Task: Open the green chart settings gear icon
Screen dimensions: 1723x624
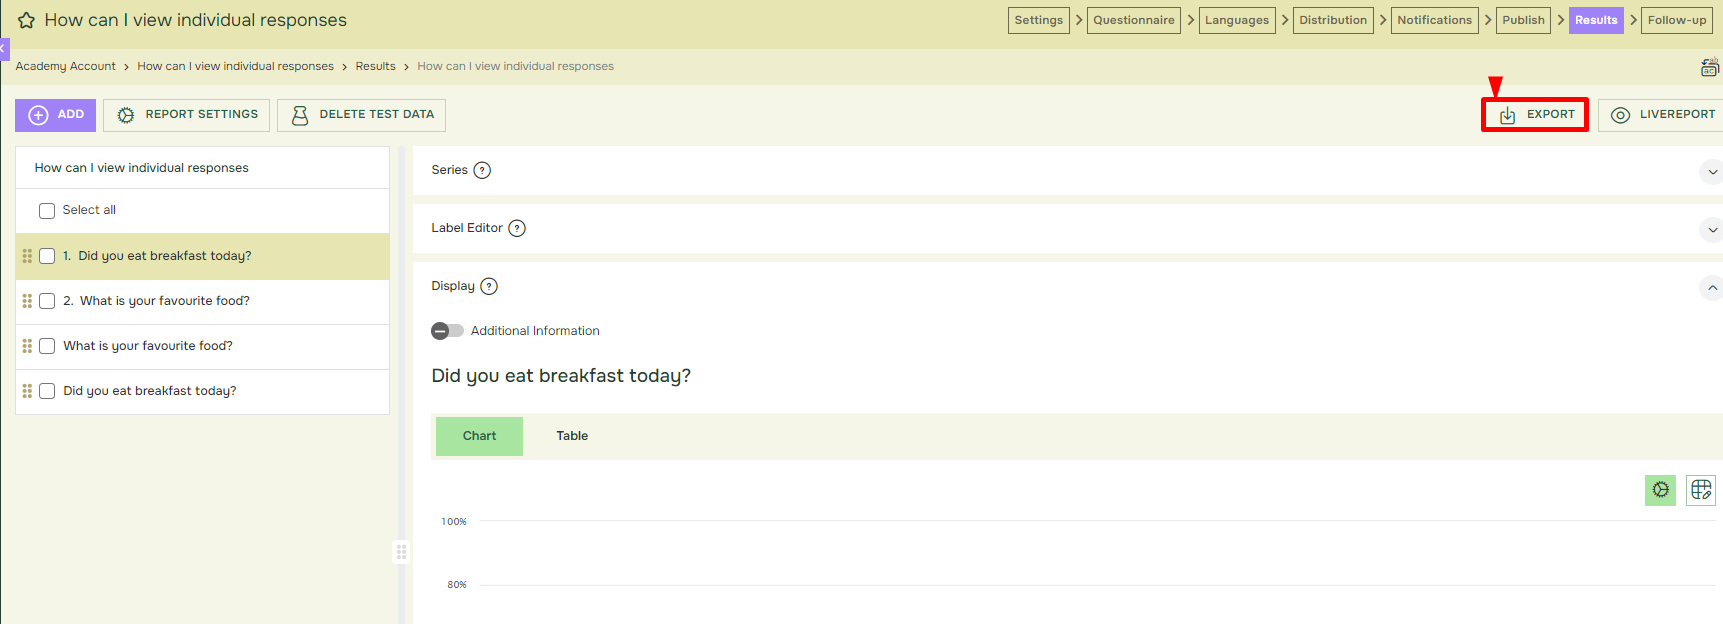Action: point(1660,490)
